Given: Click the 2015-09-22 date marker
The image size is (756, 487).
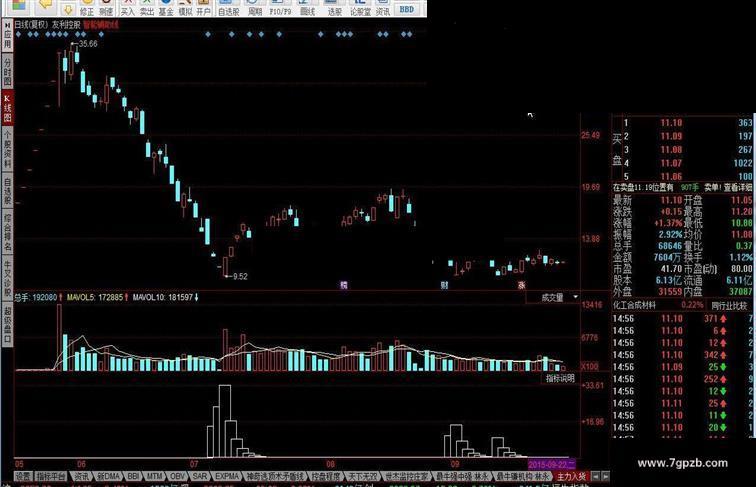Looking at the screenshot, I should tap(552, 465).
